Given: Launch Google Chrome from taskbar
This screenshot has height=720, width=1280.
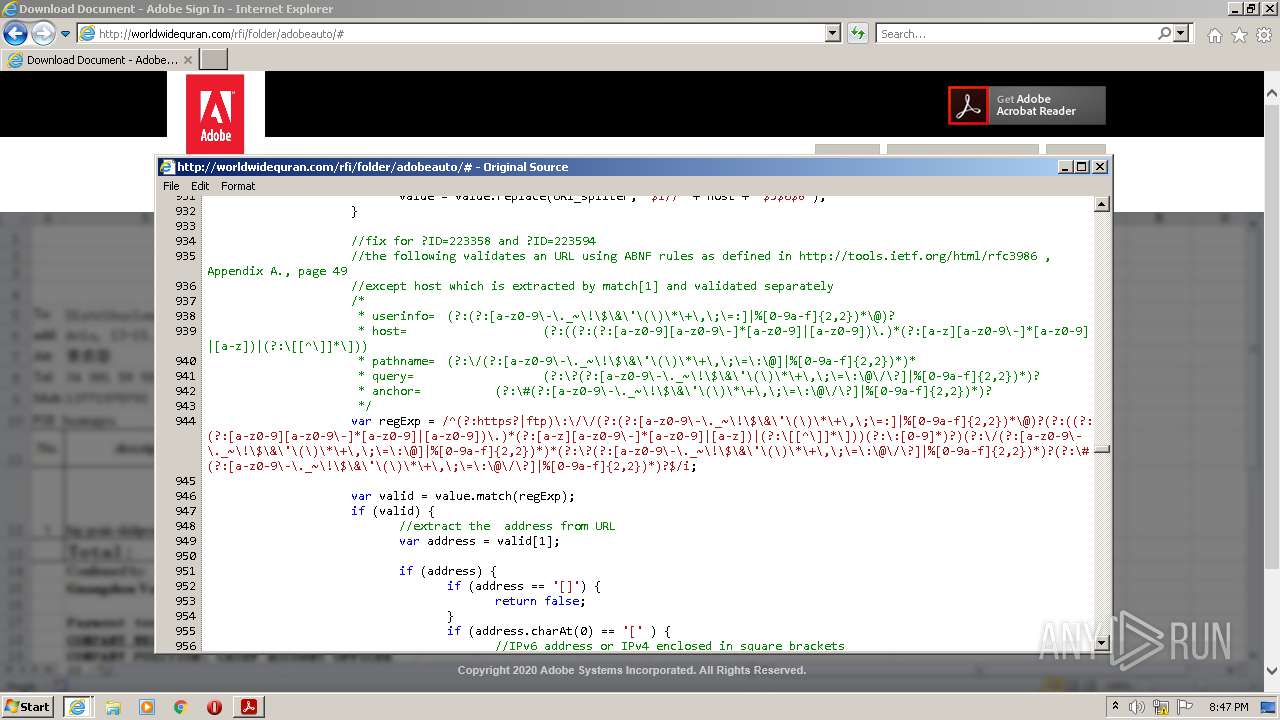Looking at the screenshot, I should coord(181,707).
